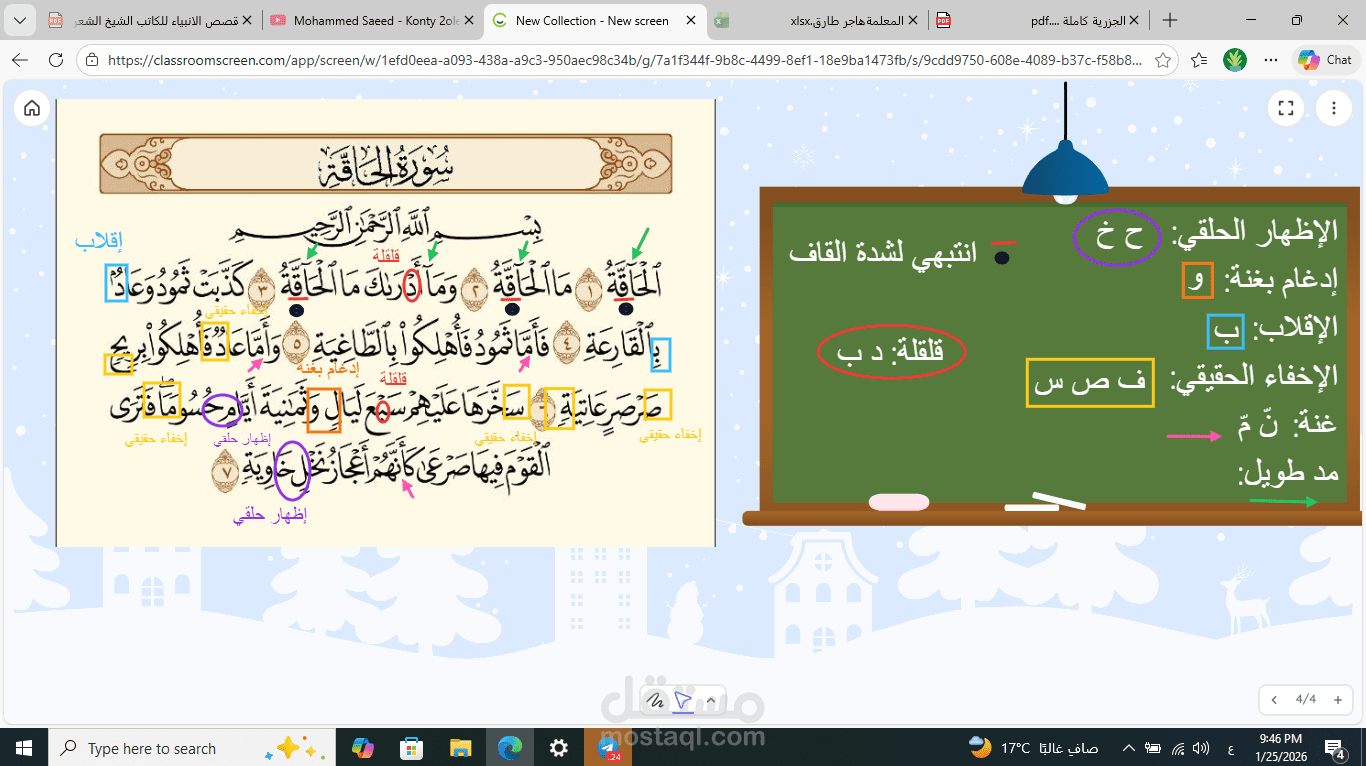
Task: Open the Windows Start menu
Action: 24,748
